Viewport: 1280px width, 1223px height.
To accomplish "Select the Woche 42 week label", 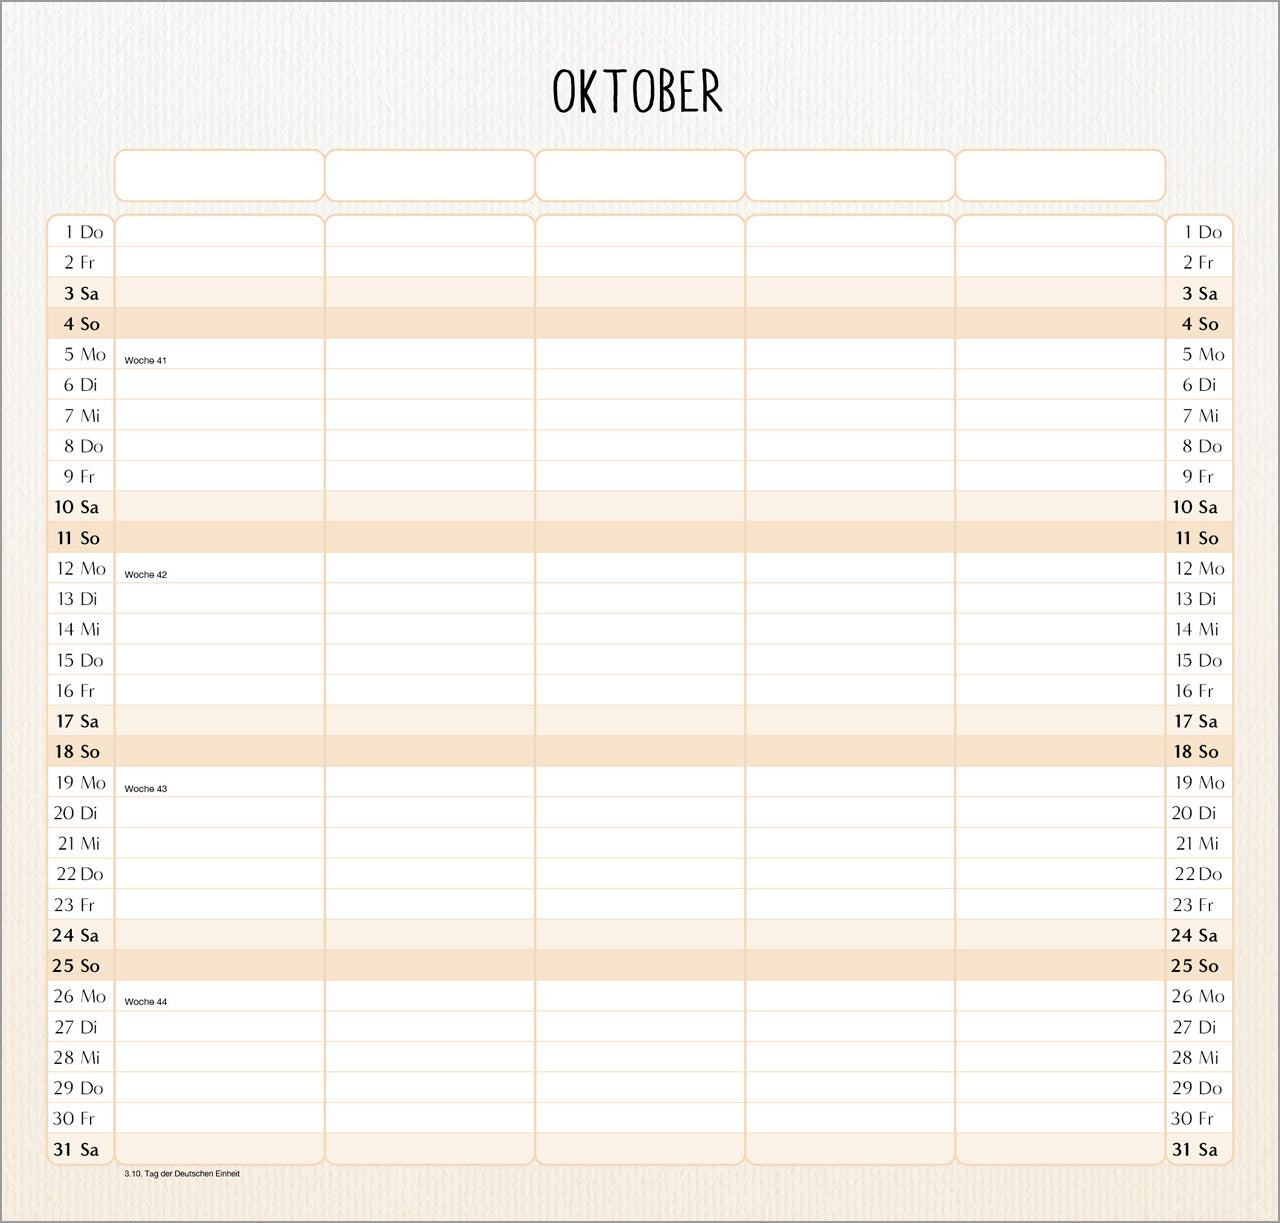I will tap(146, 575).
